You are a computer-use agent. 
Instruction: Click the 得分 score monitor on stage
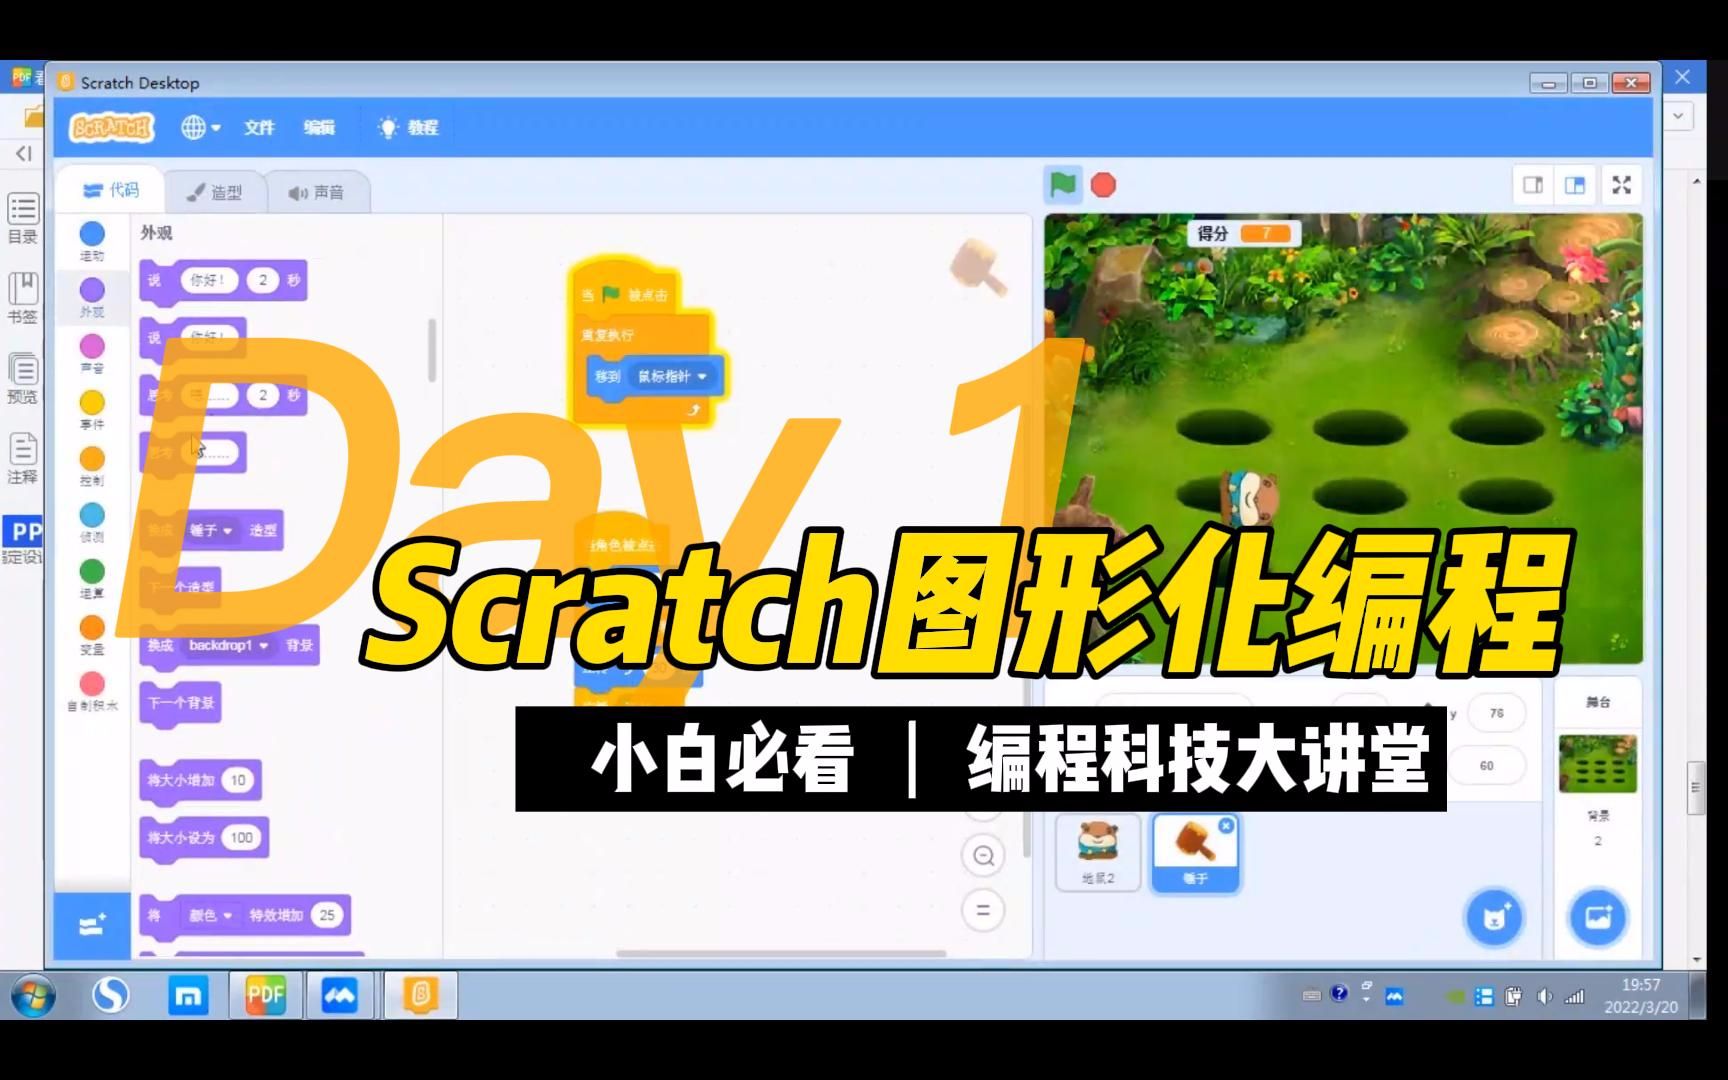pyautogui.click(x=1245, y=233)
